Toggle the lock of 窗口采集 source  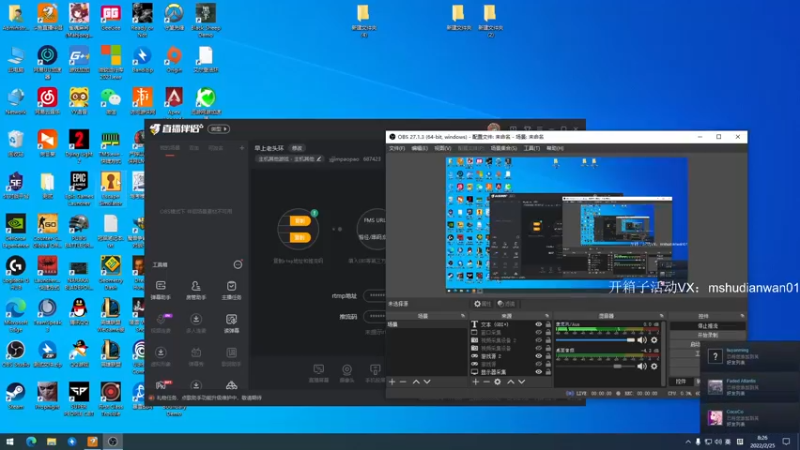pos(548,332)
